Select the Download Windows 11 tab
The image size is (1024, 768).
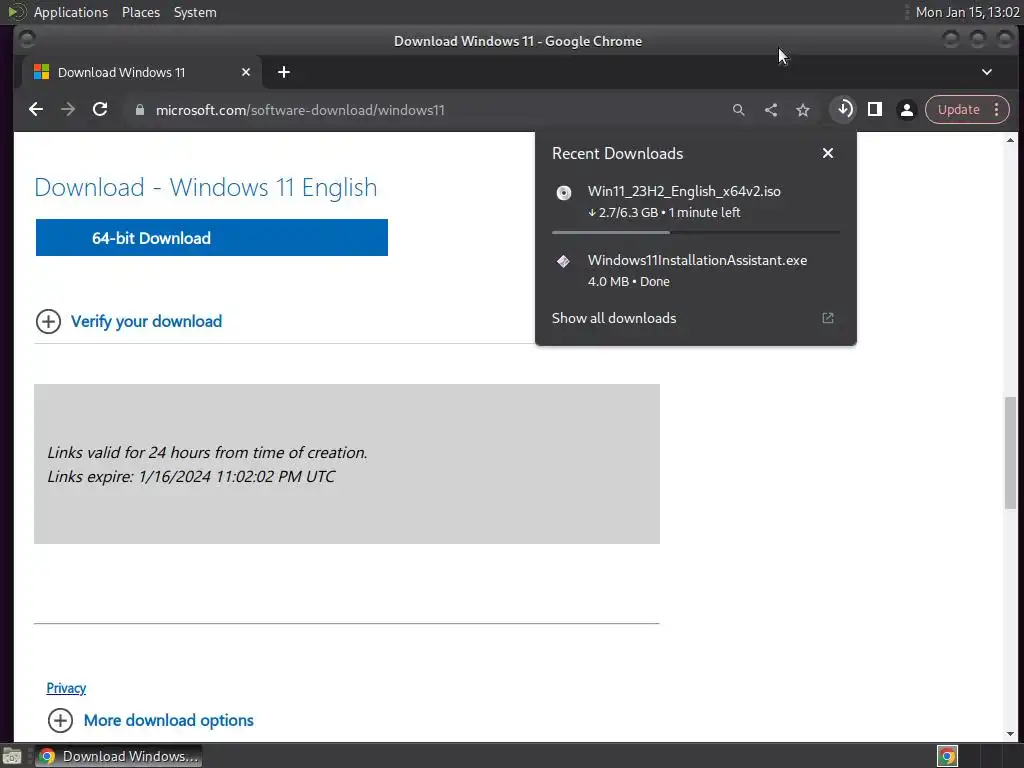(x=142, y=72)
